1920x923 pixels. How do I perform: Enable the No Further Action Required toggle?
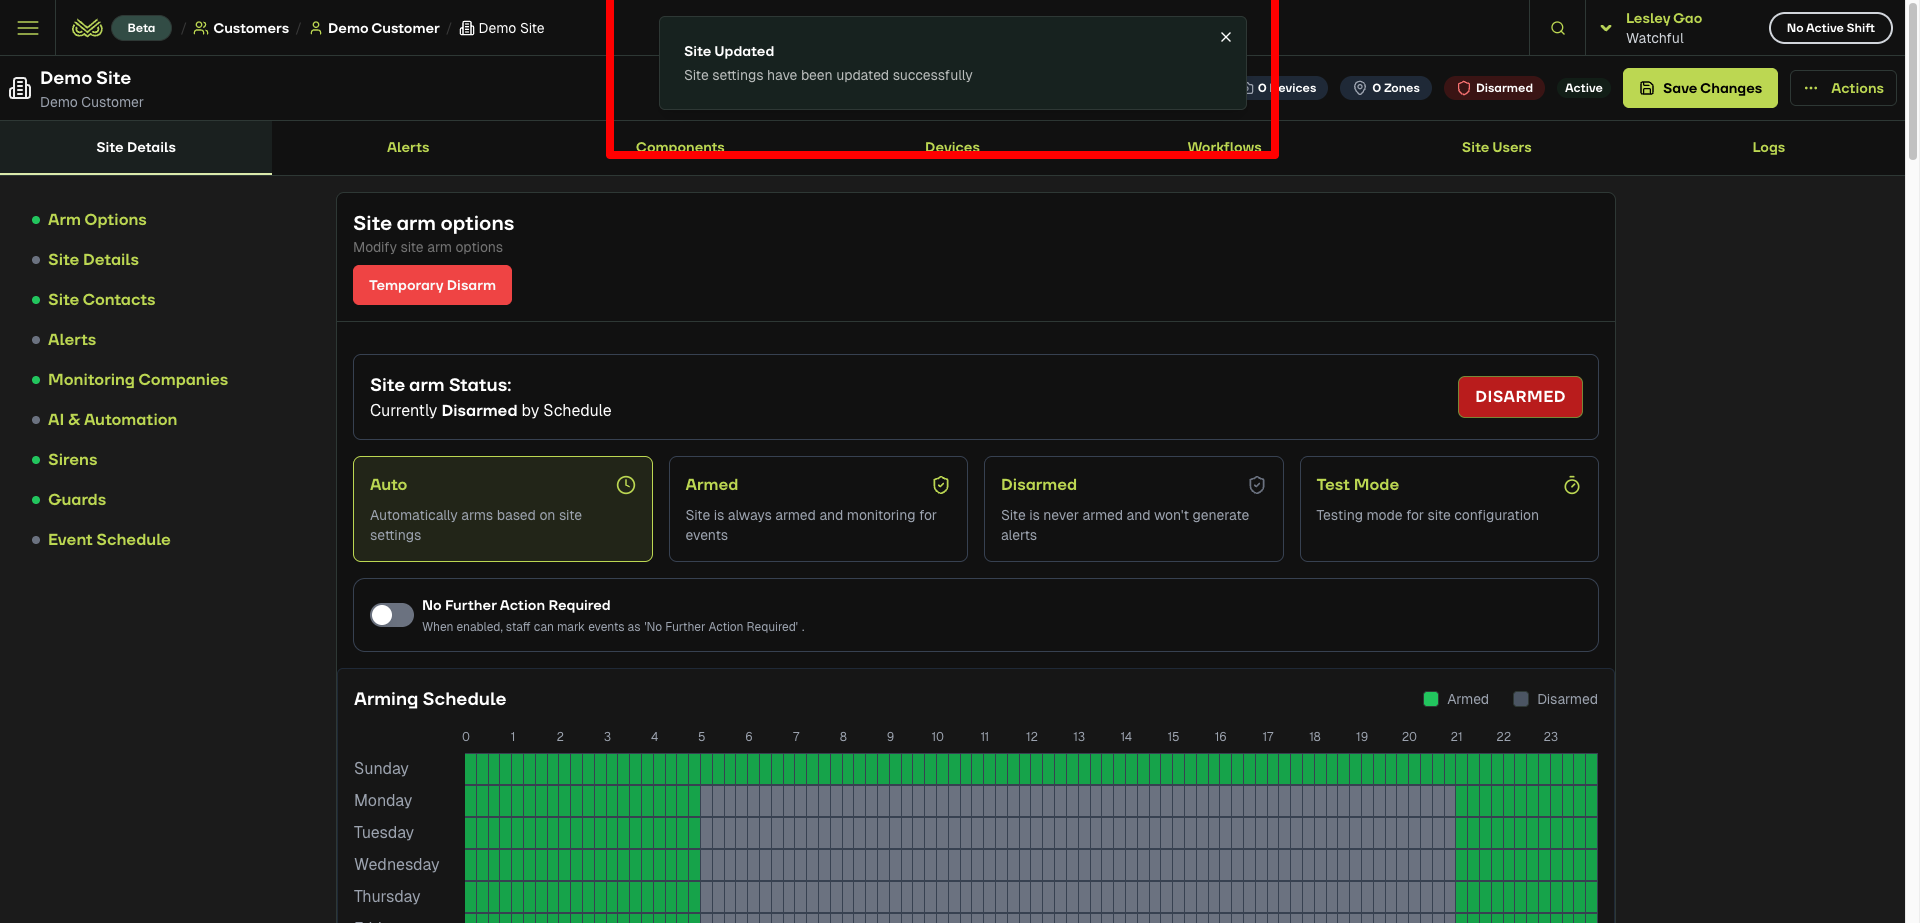point(392,615)
